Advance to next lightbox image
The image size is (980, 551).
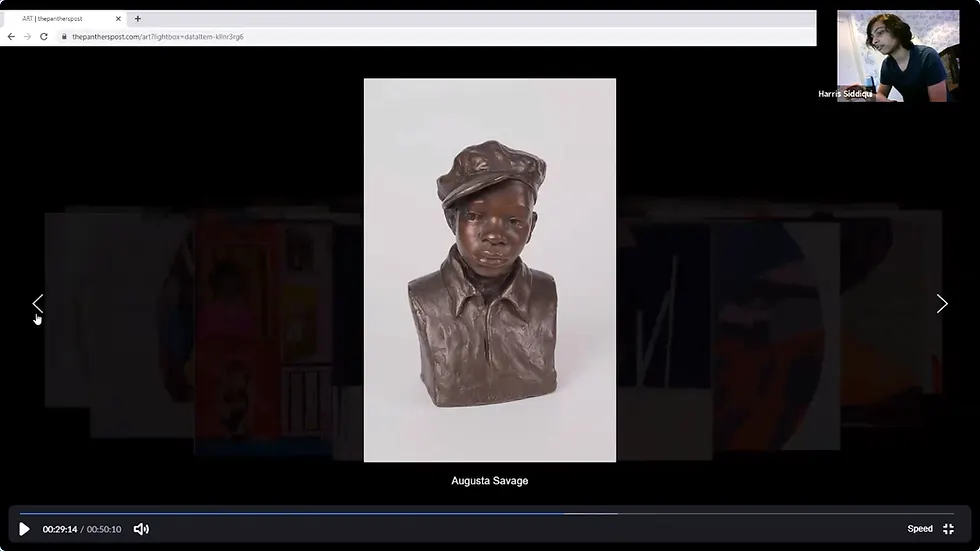[942, 304]
